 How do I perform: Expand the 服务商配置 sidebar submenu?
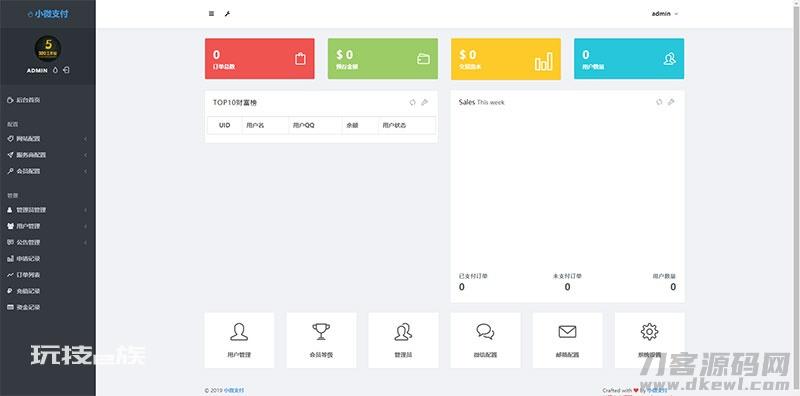[x=47, y=155]
